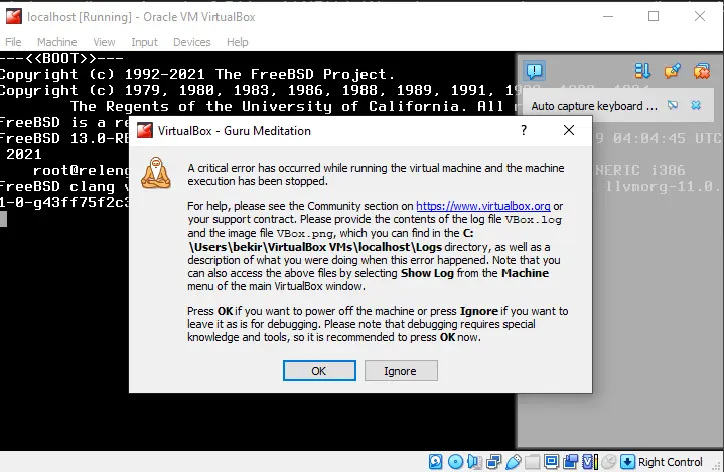Close the Guru Meditation dialog
The width and height of the screenshot is (724, 472).
(x=569, y=131)
